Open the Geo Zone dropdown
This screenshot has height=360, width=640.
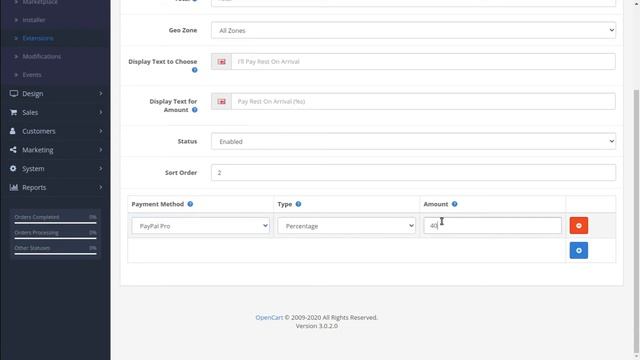coord(413,30)
